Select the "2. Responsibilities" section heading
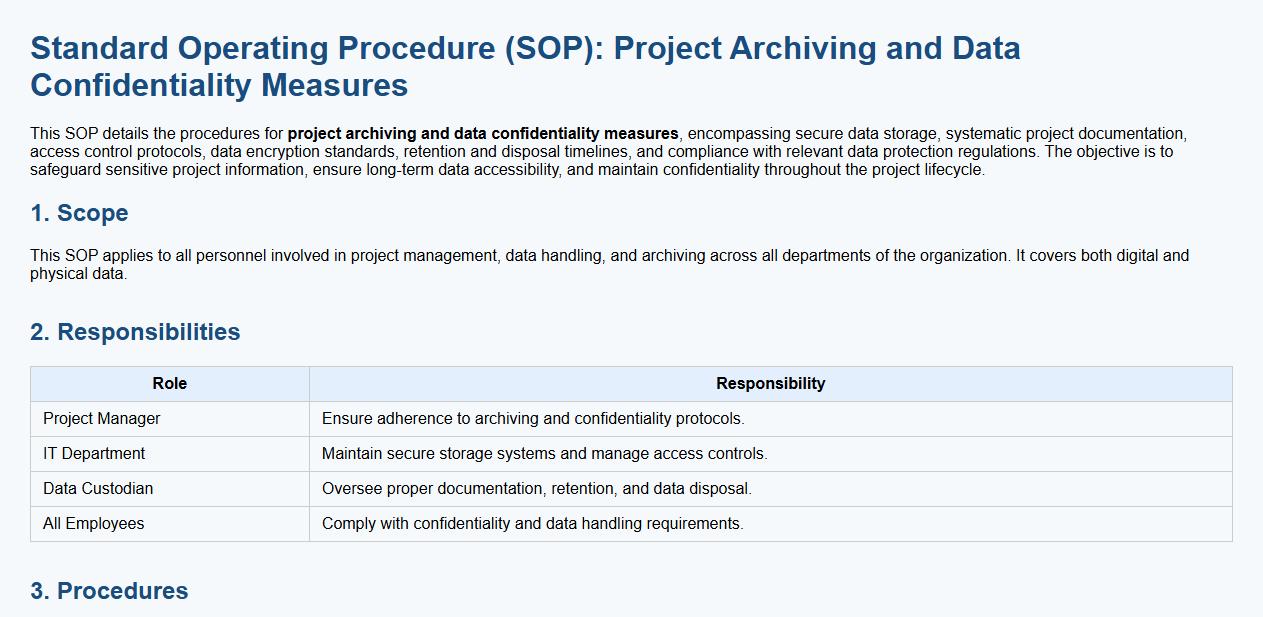Screen dimensions: 1263x617 pos(135,332)
